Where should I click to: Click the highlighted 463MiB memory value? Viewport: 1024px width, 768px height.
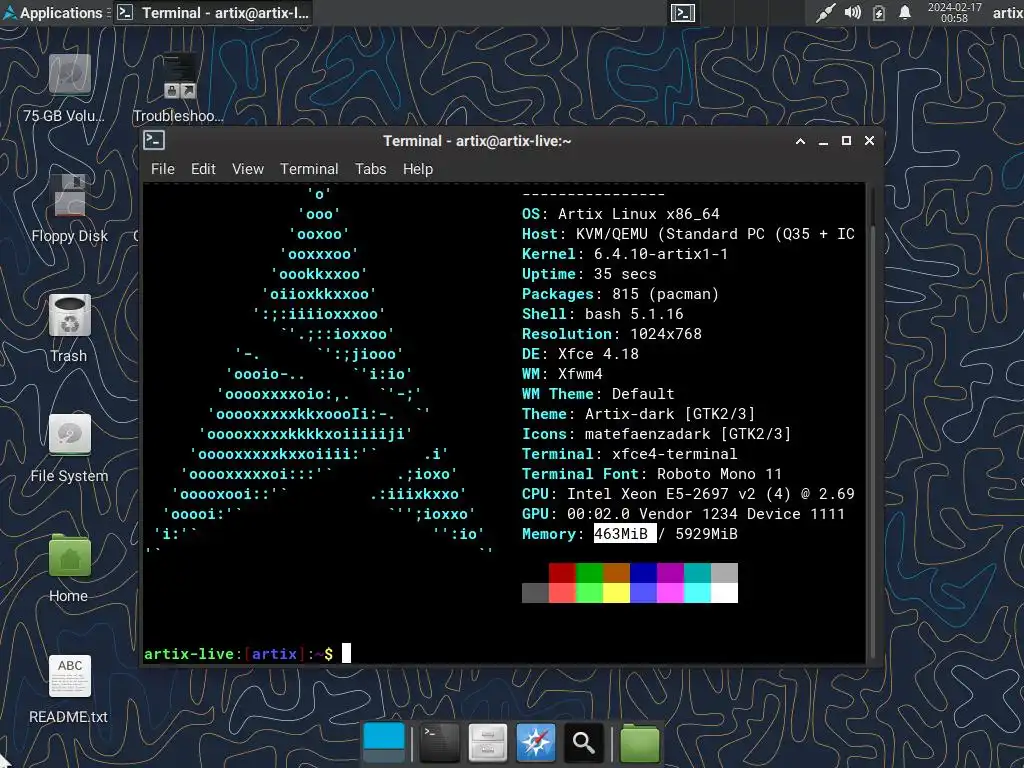624,534
